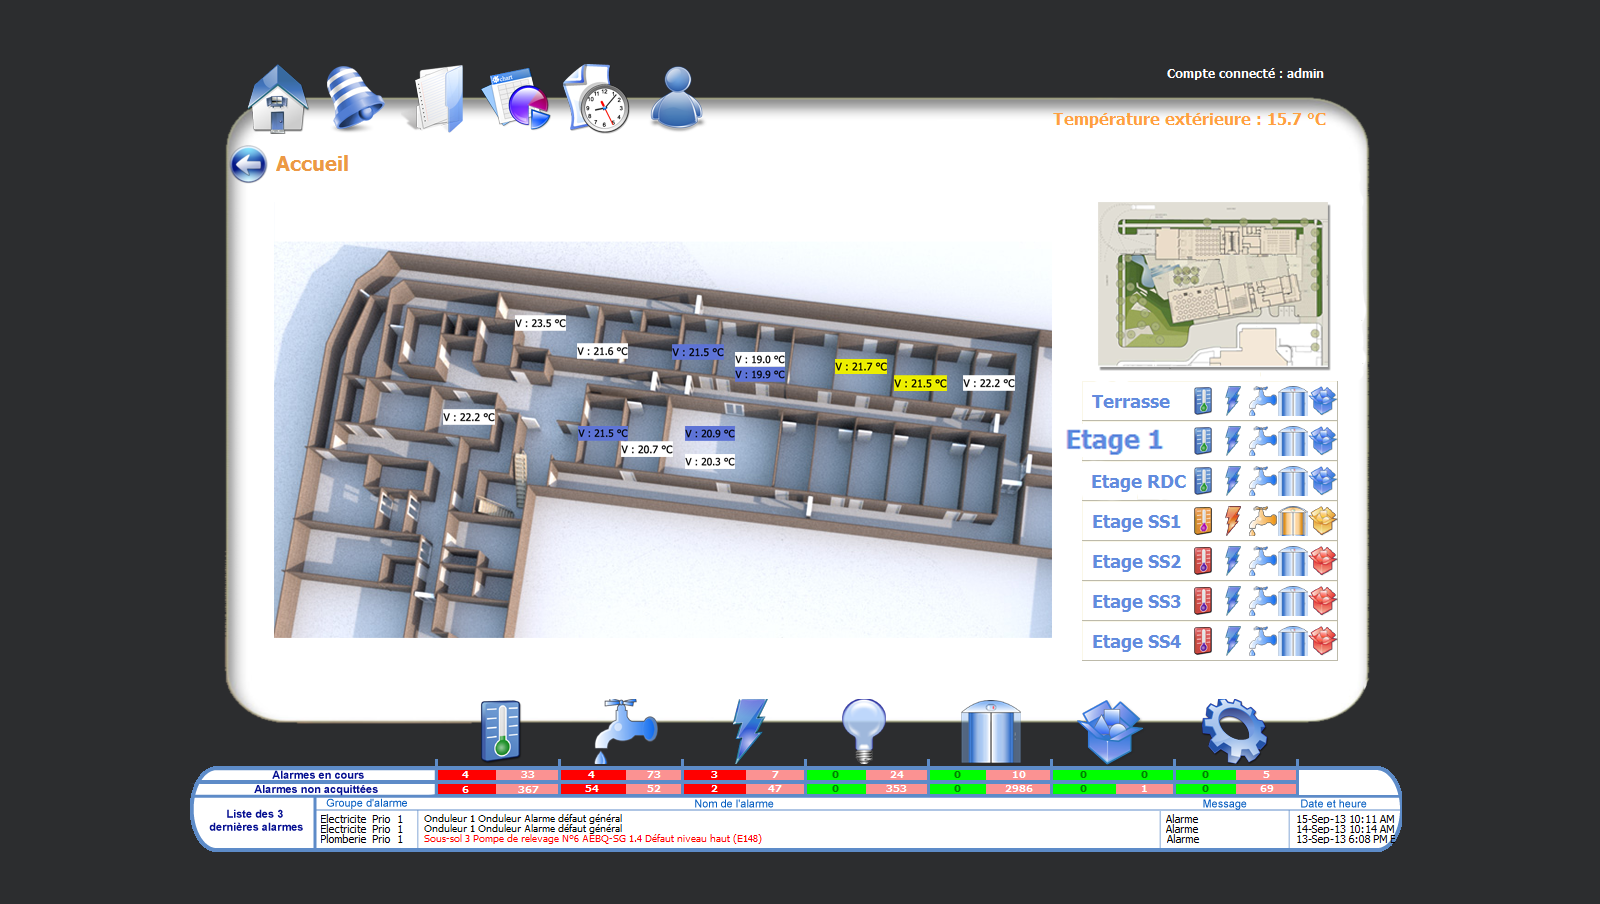The height and width of the screenshot is (904, 1600).
Task: Select the Terrasse level
Action: pyautogui.click(x=1130, y=402)
